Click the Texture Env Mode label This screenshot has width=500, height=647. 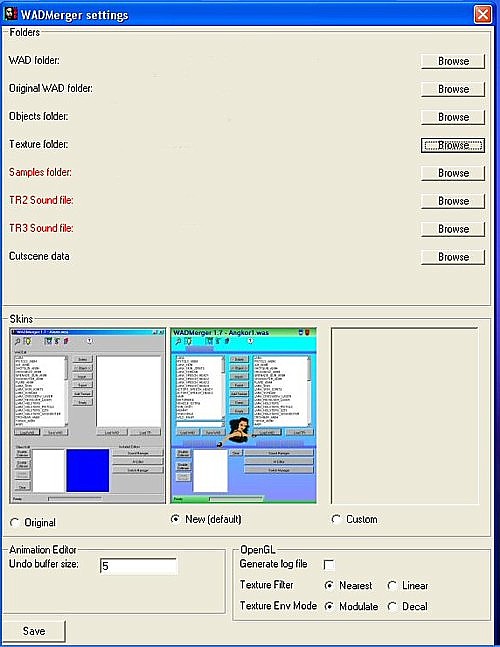tap(278, 606)
